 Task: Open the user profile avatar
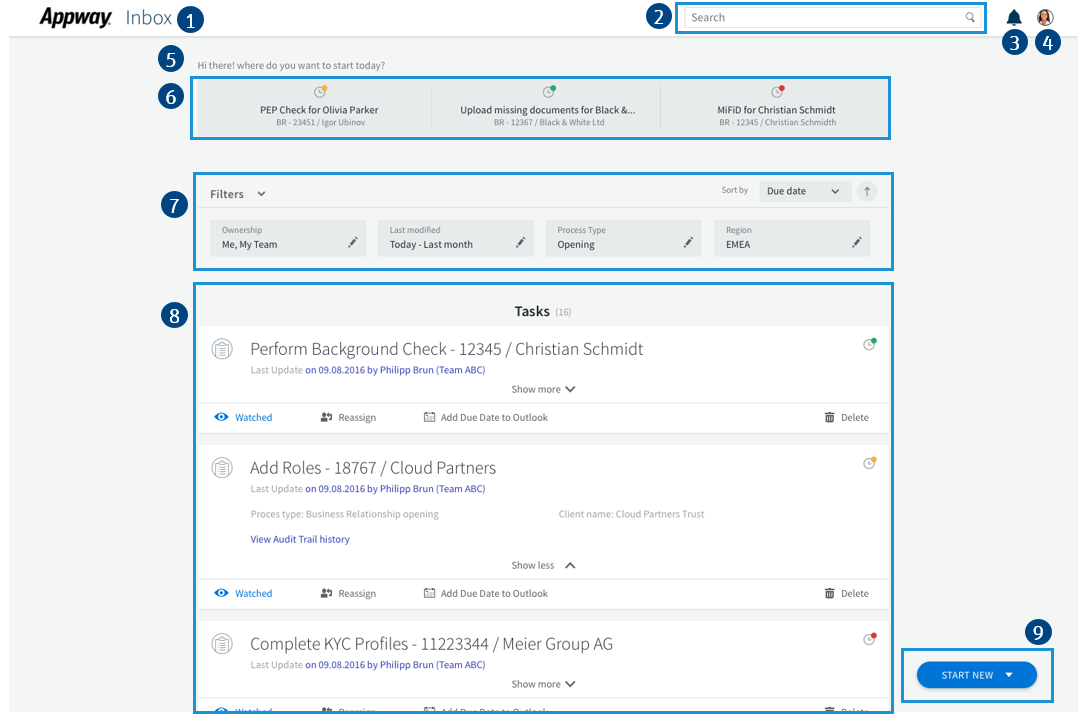coord(1045,17)
